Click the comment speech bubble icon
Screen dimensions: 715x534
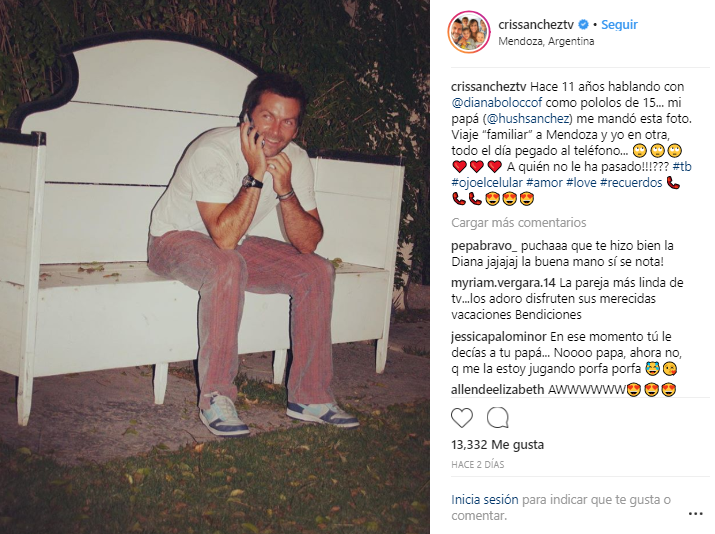pos(497,418)
